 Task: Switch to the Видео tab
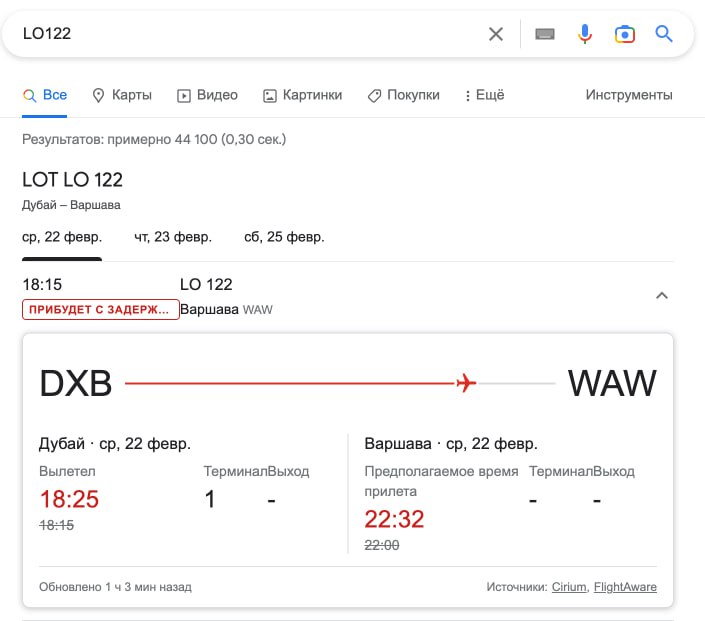(x=208, y=95)
